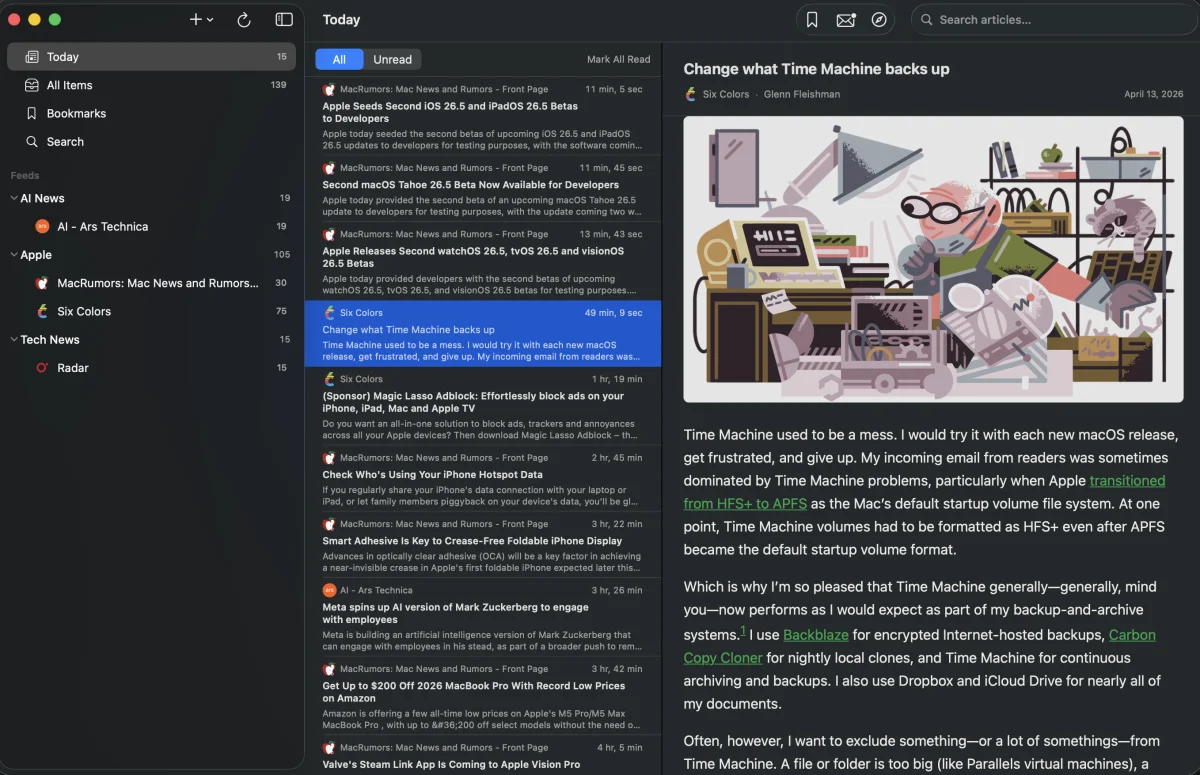Image resolution: width=1200 pixels, height=775 pixels.
Task: Add a new feed with the plus button
Action: point(193,19)
